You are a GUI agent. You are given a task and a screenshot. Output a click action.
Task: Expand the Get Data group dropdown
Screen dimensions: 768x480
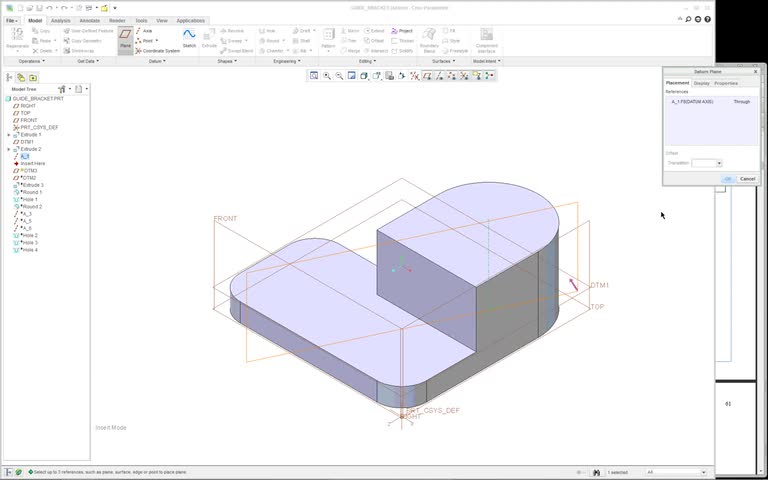(x=88, y=61)
